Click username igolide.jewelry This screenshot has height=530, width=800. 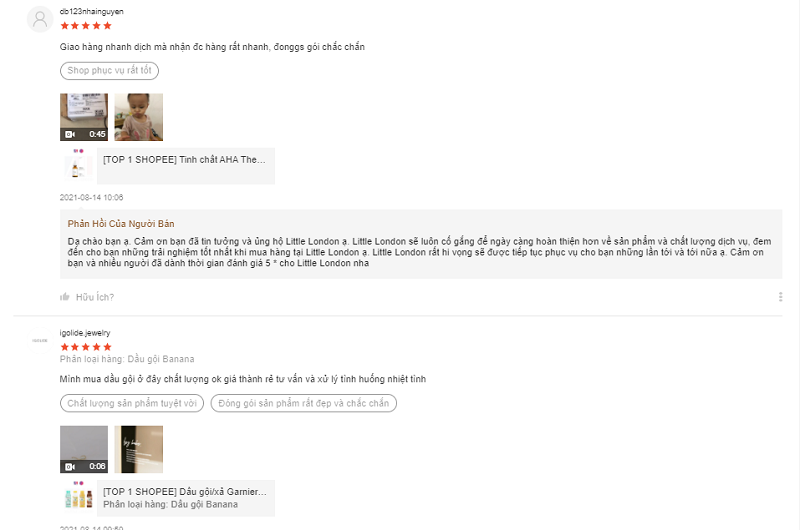pyautogui.click(x=85, y=333)
